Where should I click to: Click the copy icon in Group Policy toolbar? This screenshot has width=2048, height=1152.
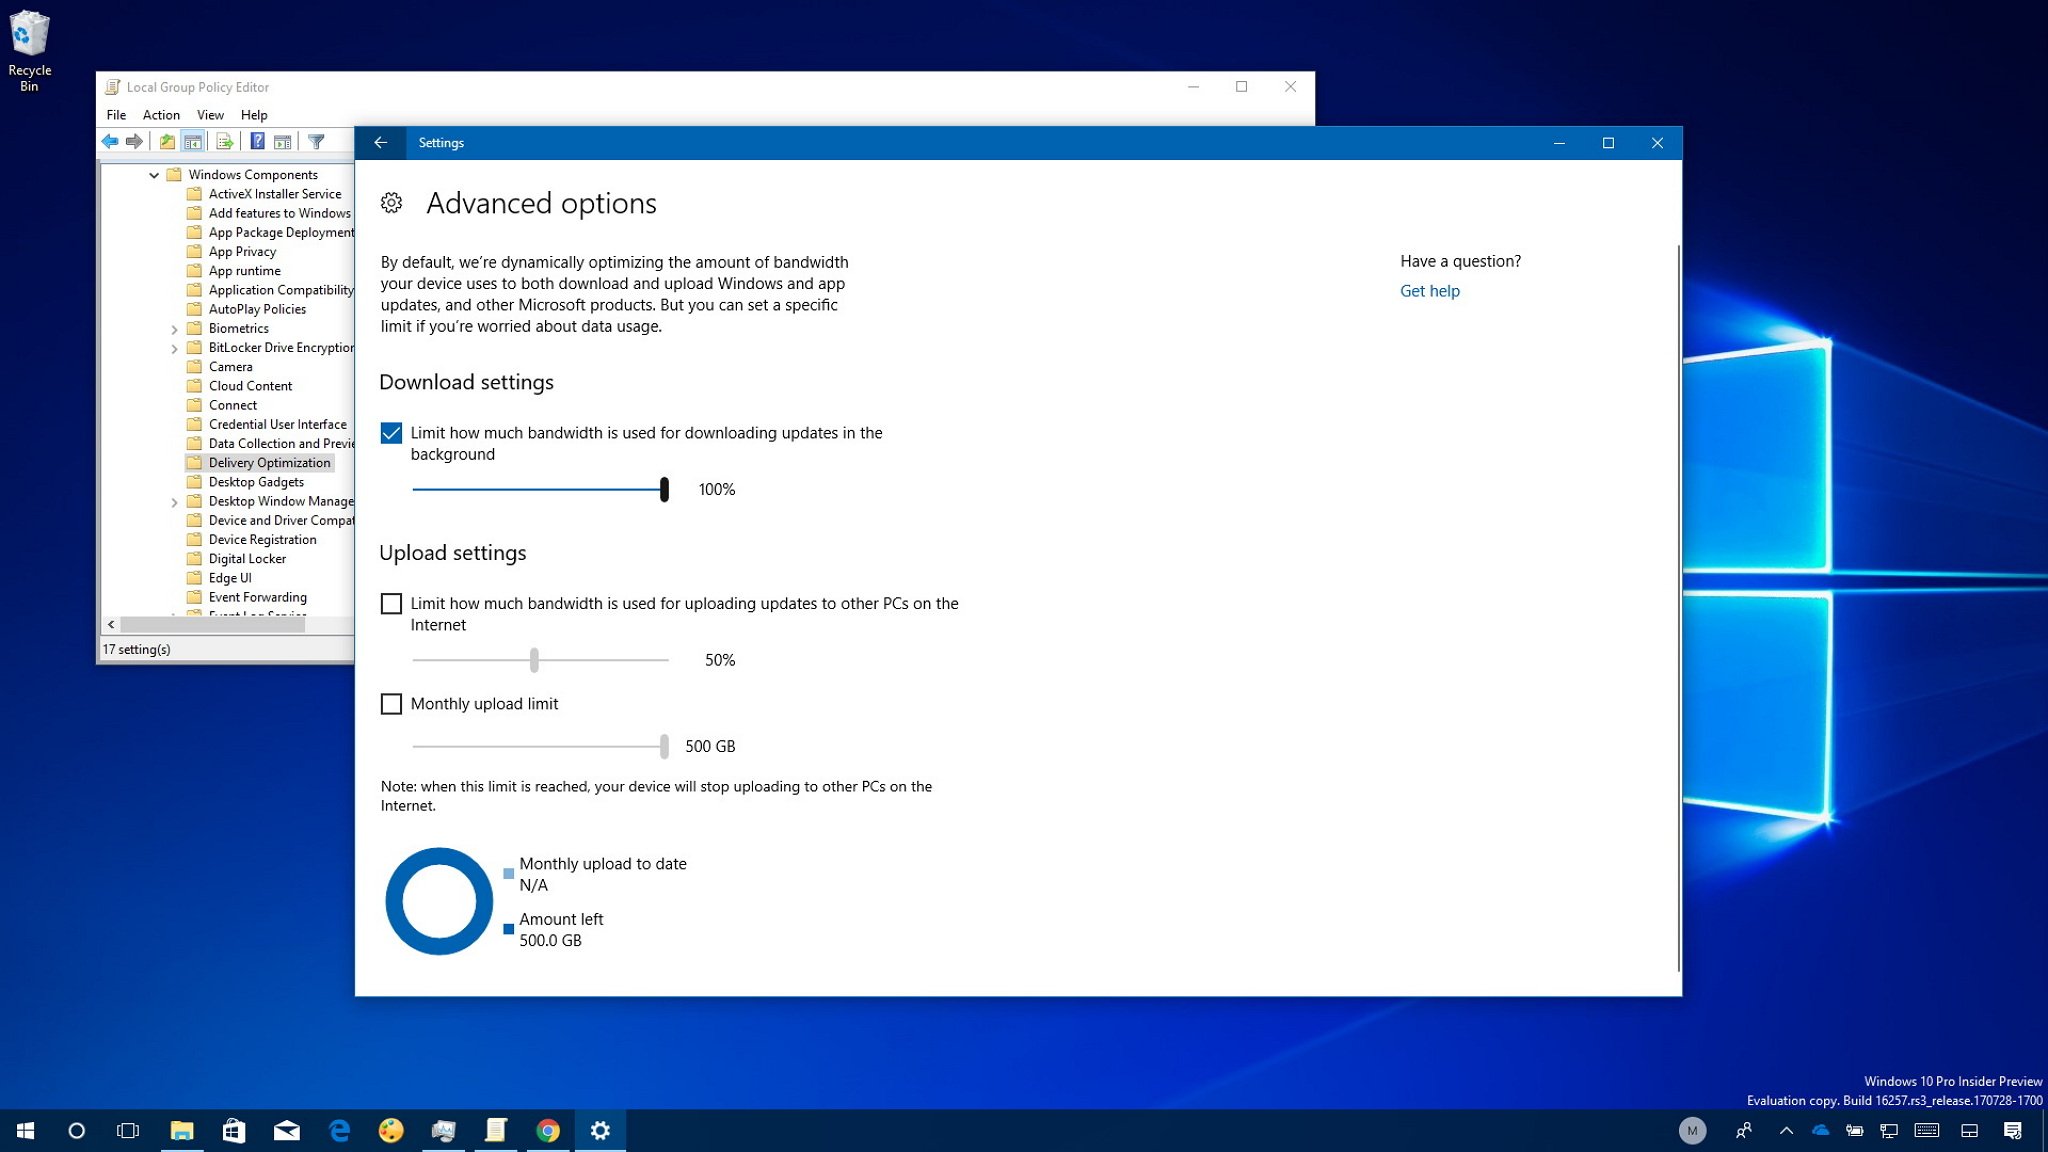coord(224,141)
